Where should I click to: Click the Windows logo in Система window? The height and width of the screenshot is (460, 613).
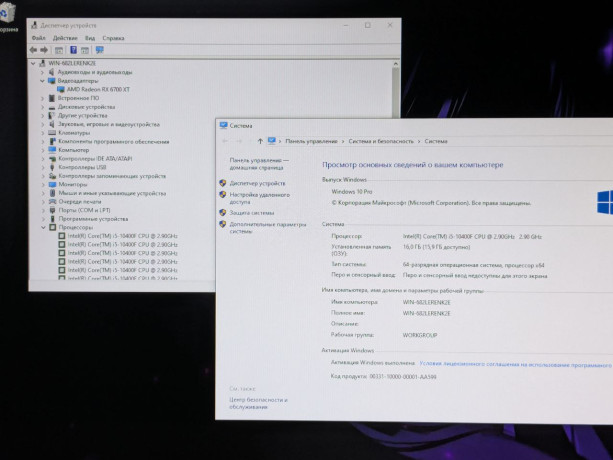tap(604, 202)
